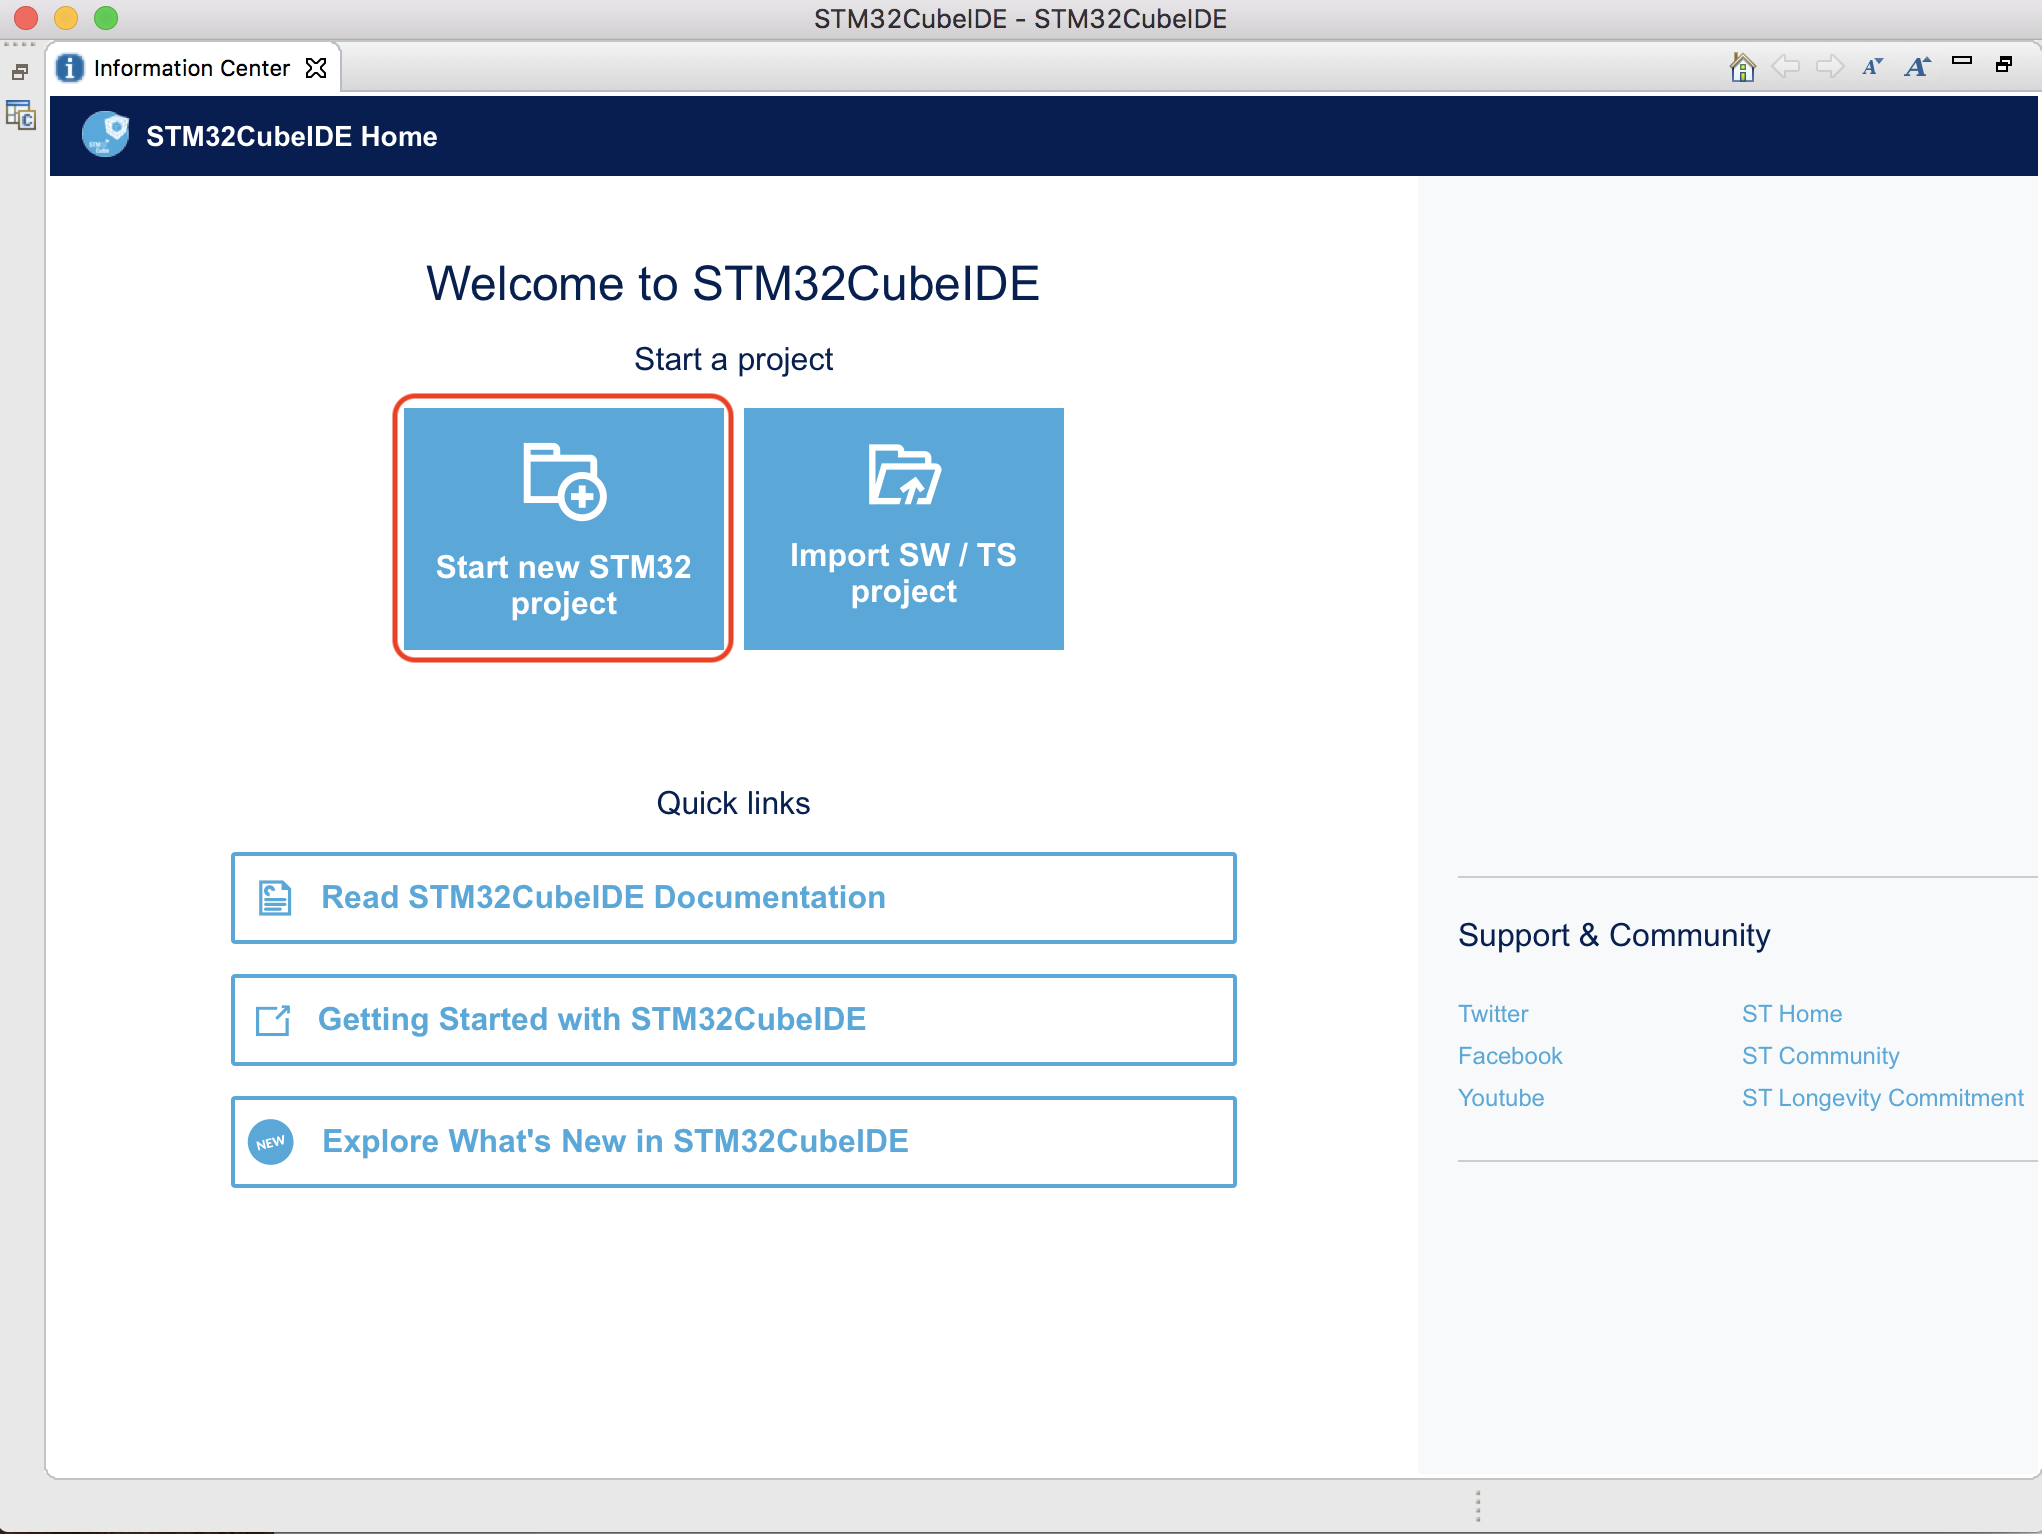The height and width of the screenshot is (1534, 2042).
Task: Open Import SW / TS project tile
Action: (x=903, y=528)
